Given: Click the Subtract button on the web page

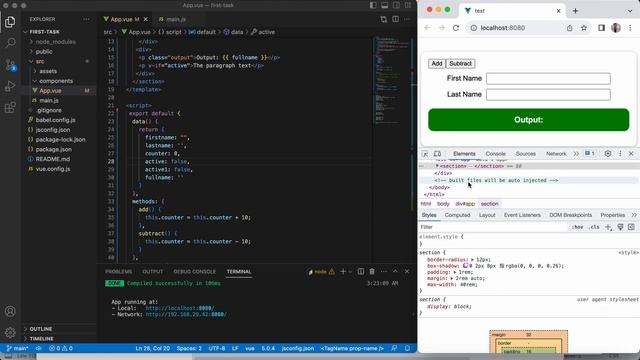Looking at the screenshot, I should [x=460, y=64].
